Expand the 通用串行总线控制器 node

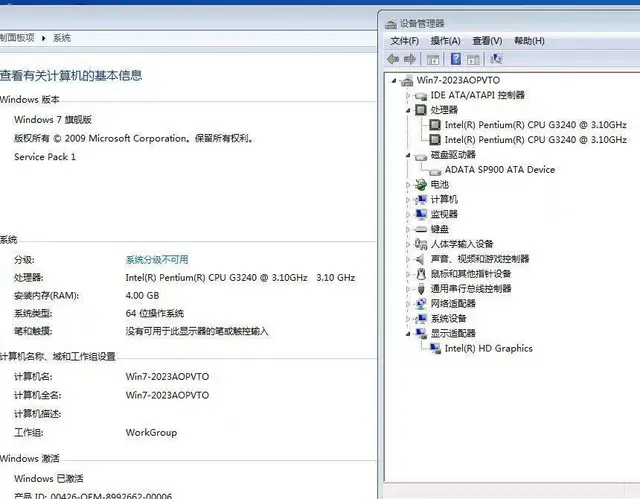pos(408,289)
